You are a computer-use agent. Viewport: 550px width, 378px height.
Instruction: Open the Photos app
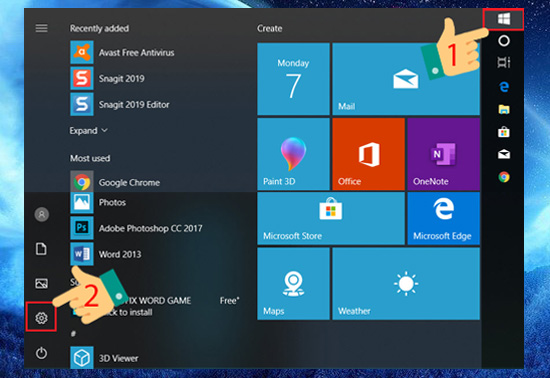[x=98, y=202]
